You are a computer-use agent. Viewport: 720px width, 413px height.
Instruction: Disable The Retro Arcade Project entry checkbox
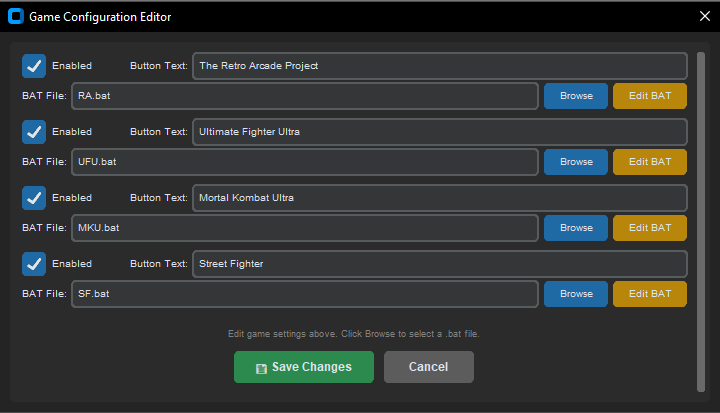[34, 66]
